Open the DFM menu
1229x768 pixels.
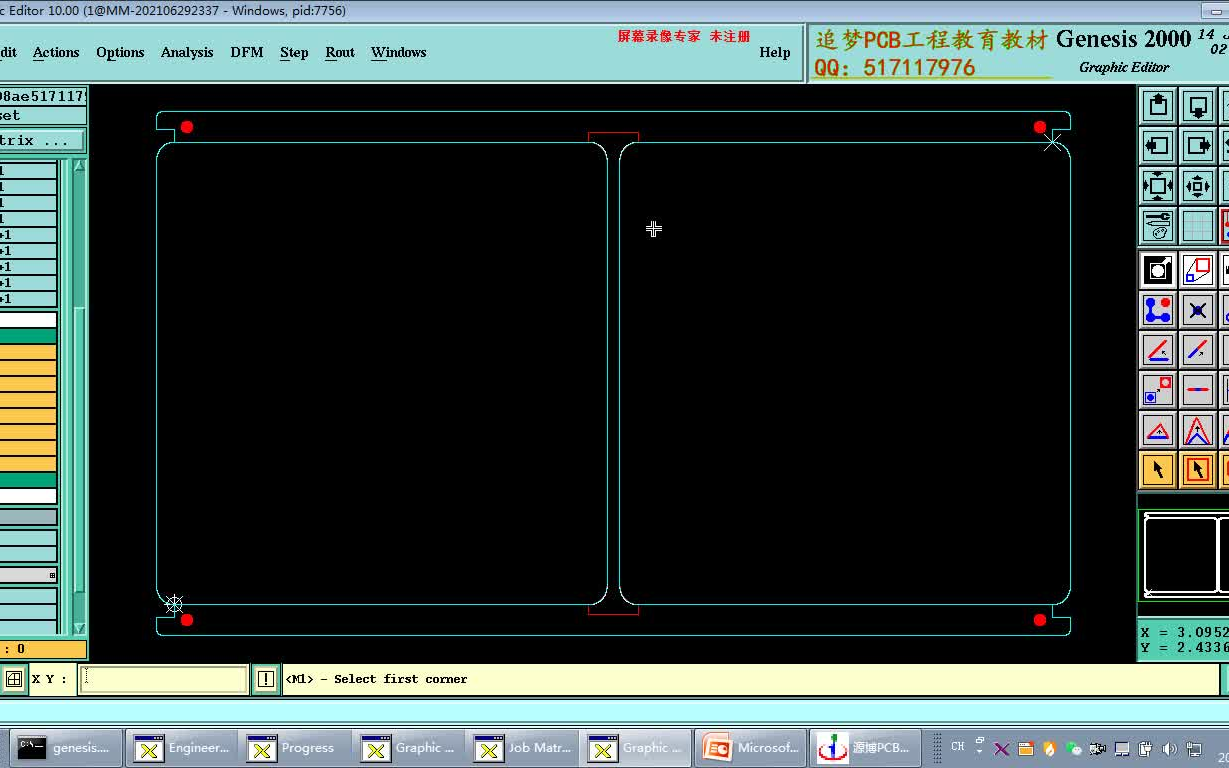[247, 52]
